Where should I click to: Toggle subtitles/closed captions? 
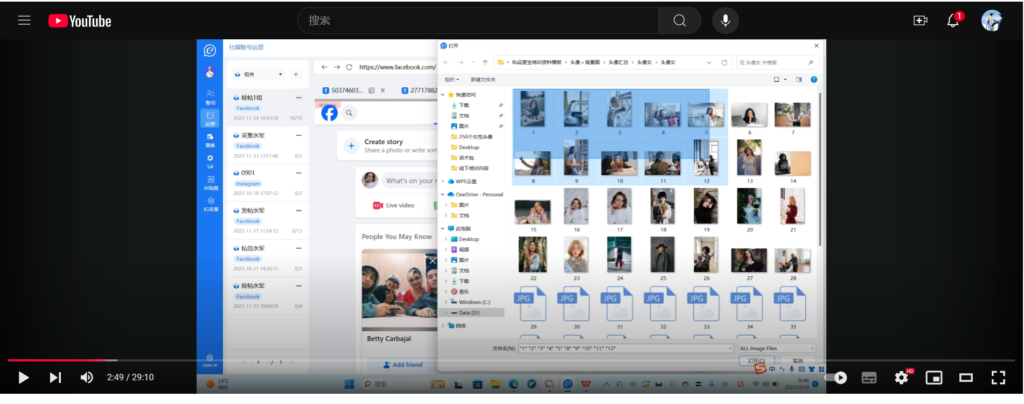(869, 377)
